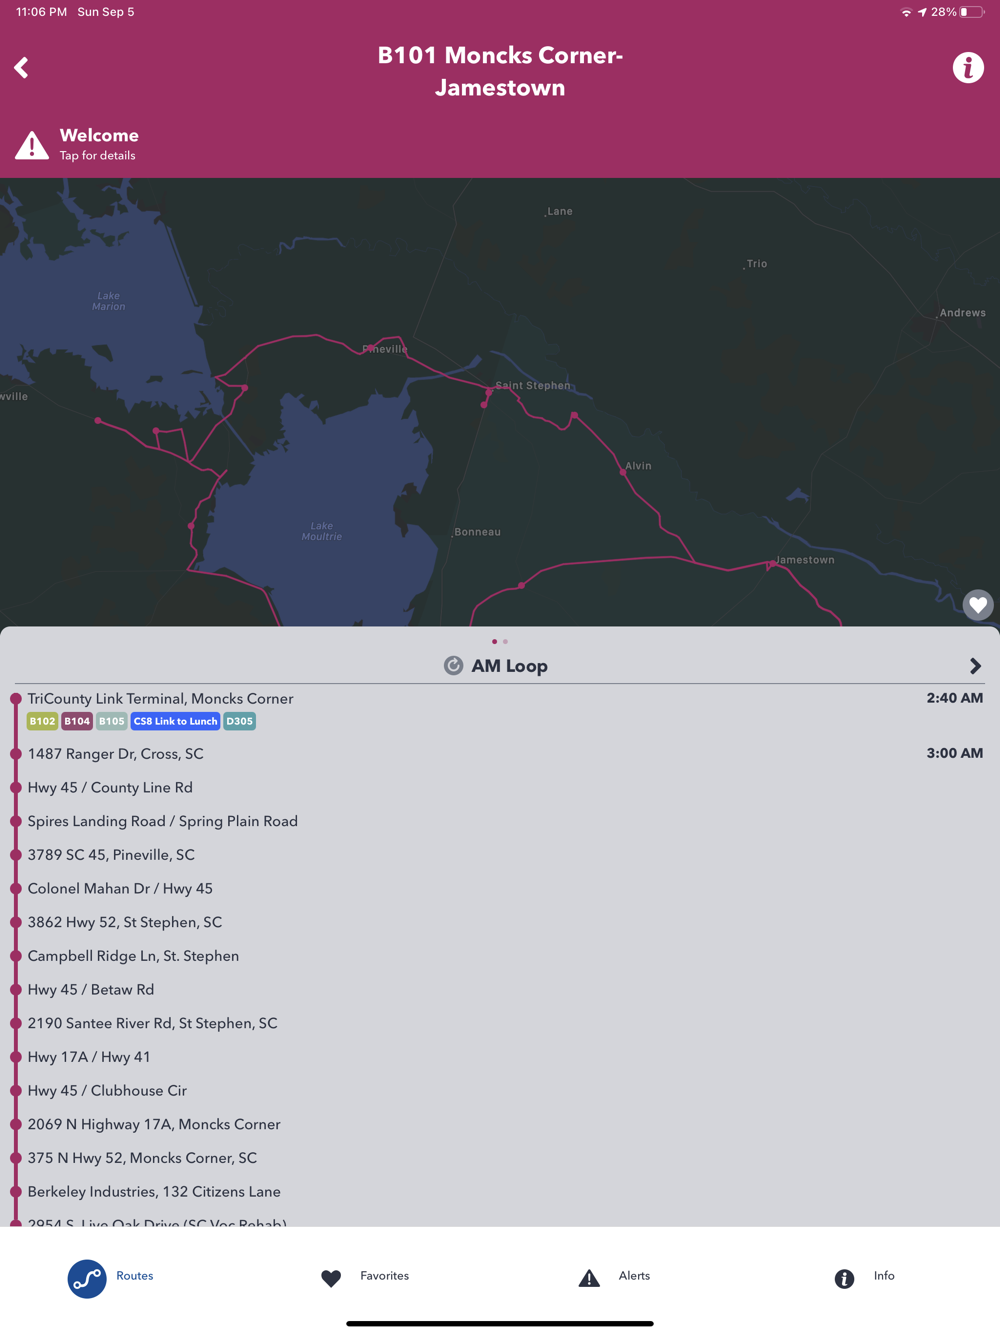
Task: Select the D305 route badge
Action: (239, 721)
